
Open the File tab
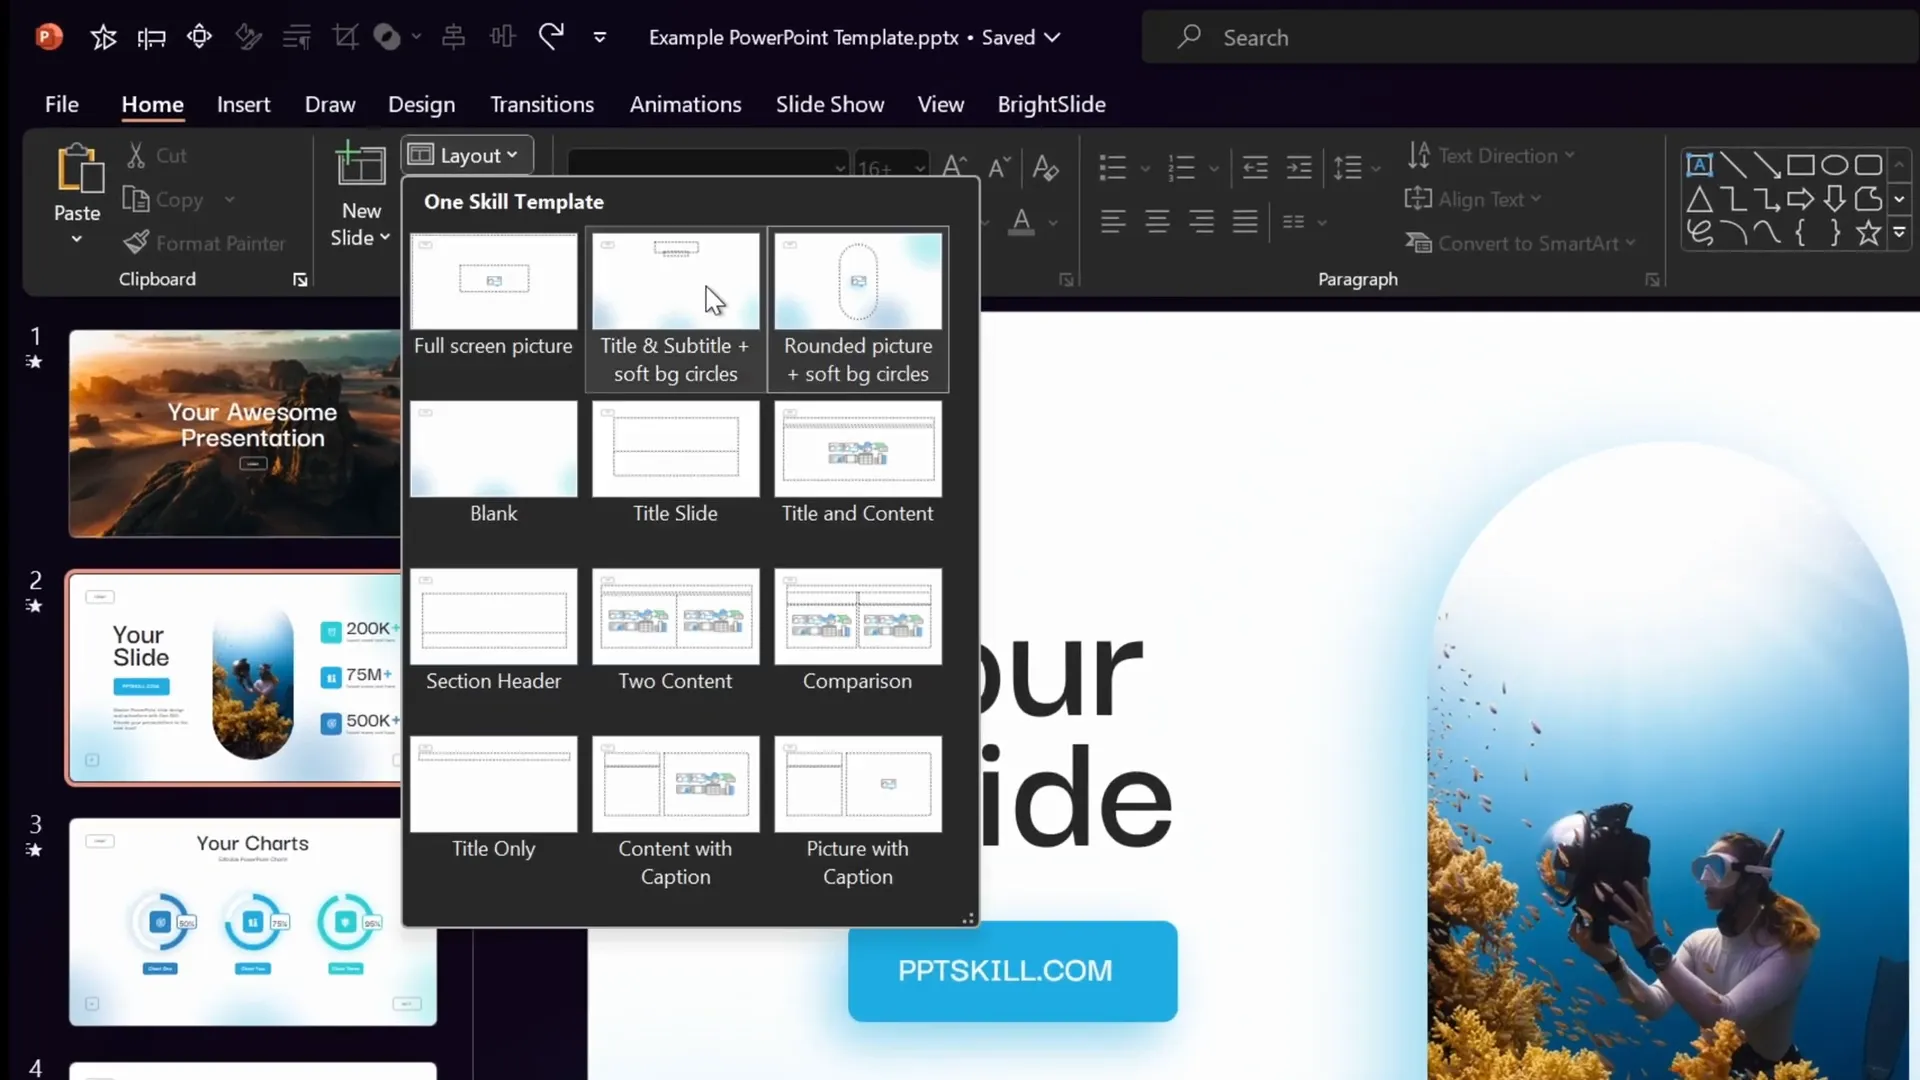pos(62,104)
